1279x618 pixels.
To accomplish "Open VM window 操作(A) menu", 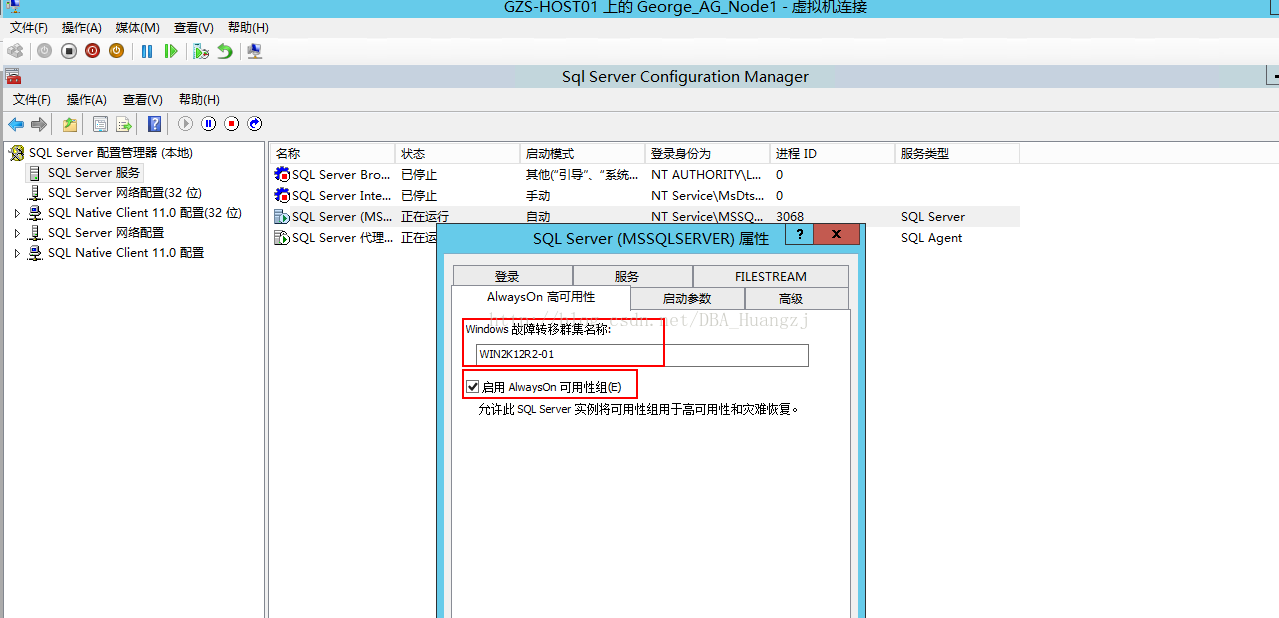I will point(82,28).
